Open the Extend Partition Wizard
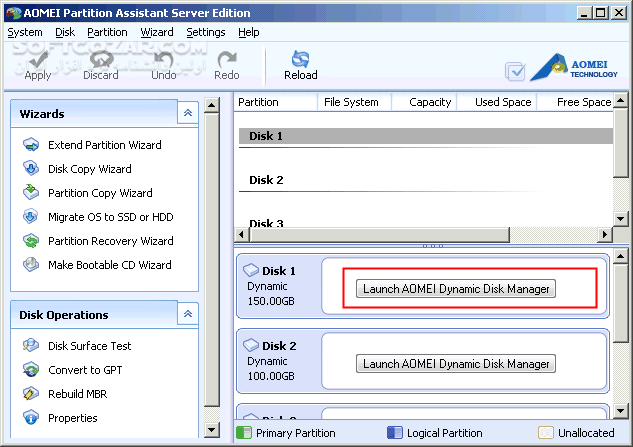Image resolution: width=633 pixels, height=447 pixels. coord(104,145)
